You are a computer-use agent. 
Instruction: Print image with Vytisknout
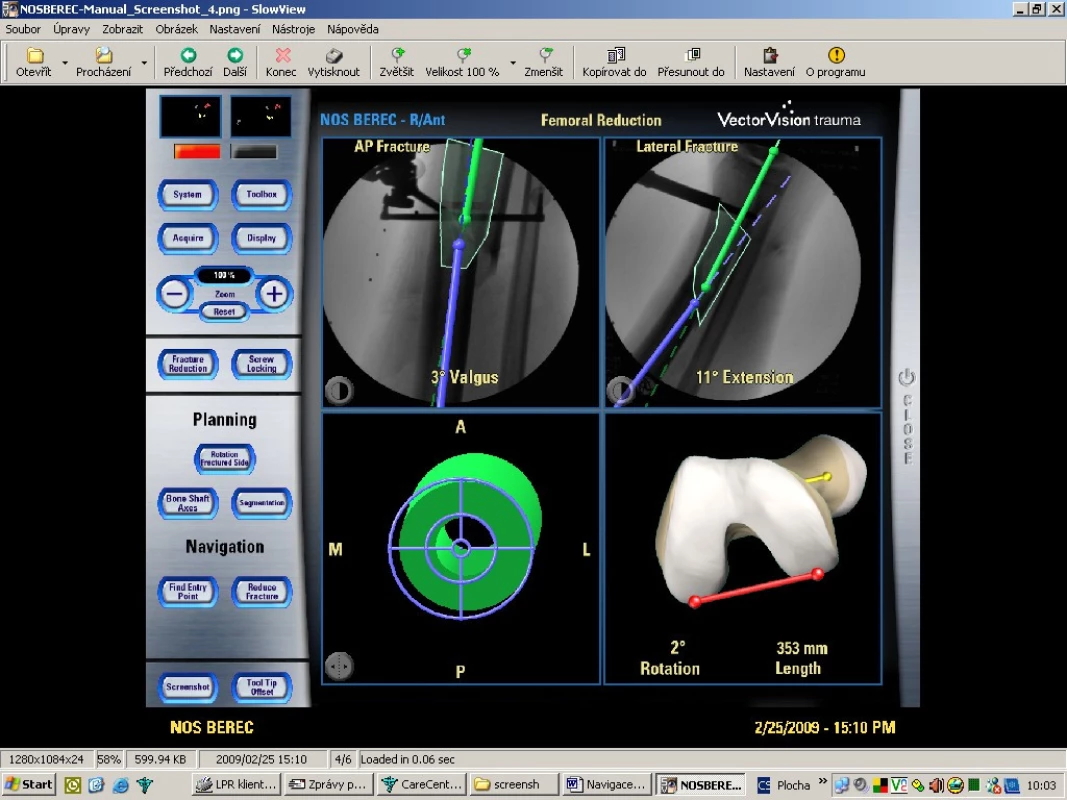point(333,63)
